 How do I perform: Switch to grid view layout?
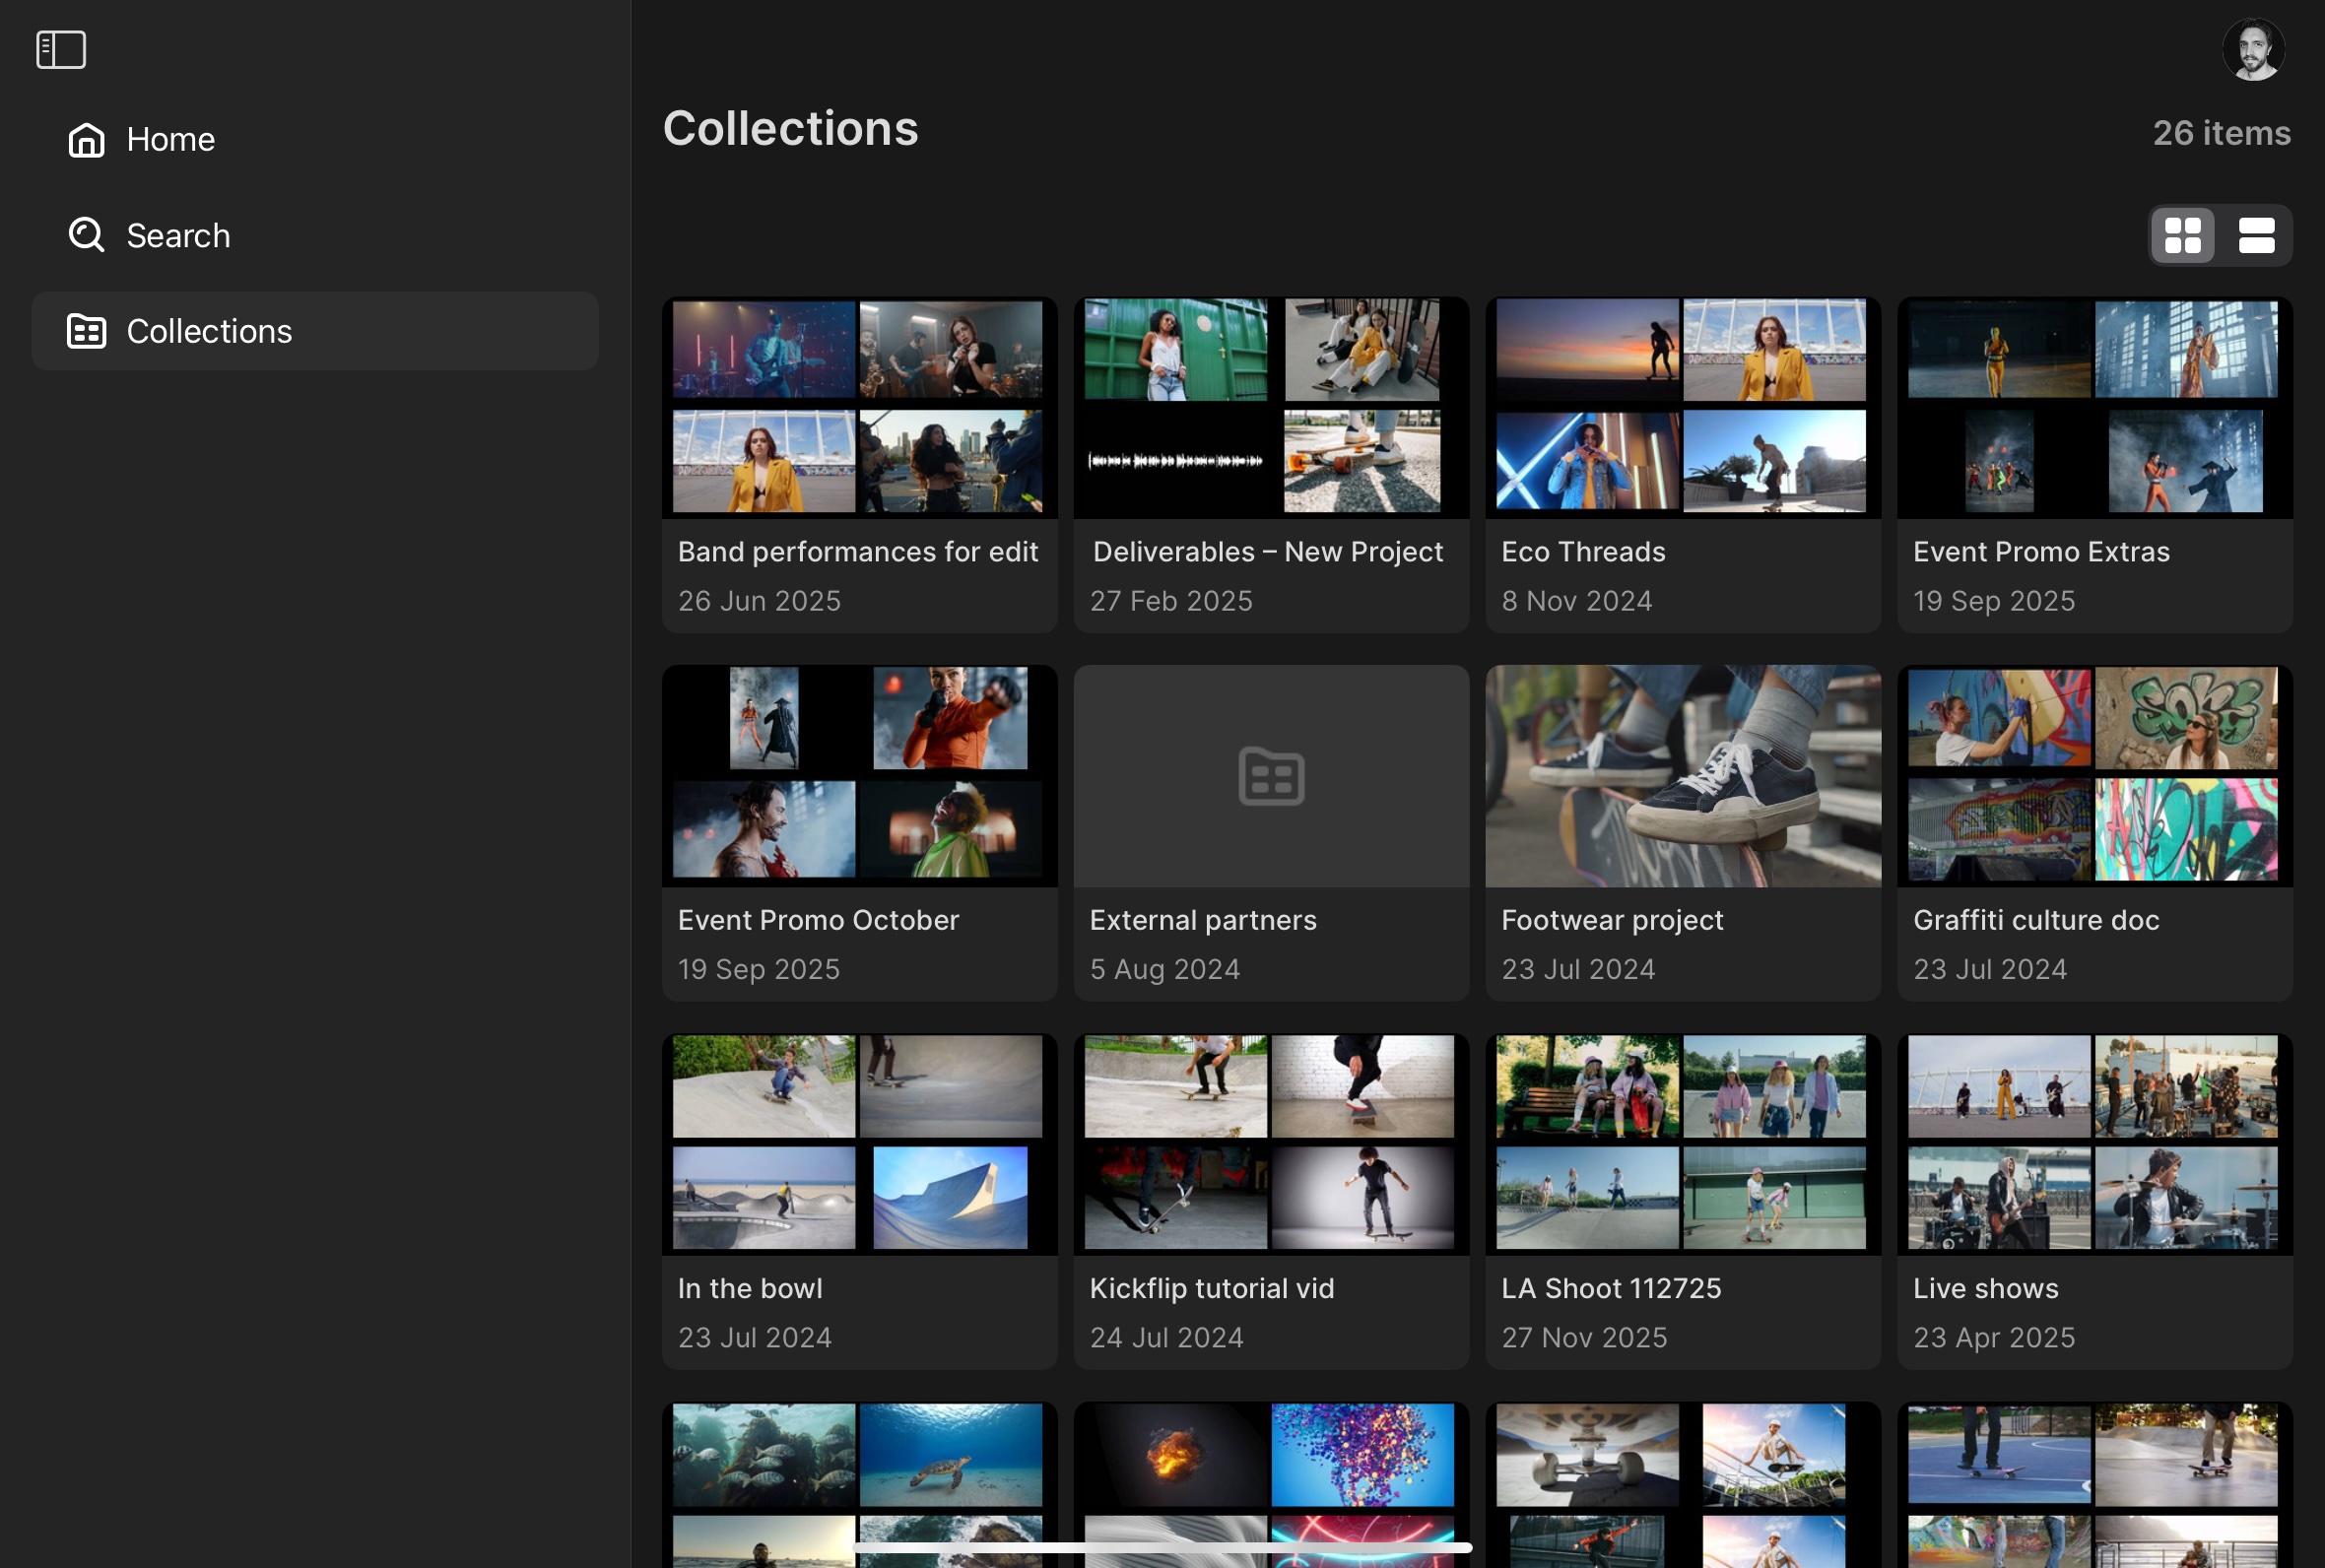pos(2182,236)
